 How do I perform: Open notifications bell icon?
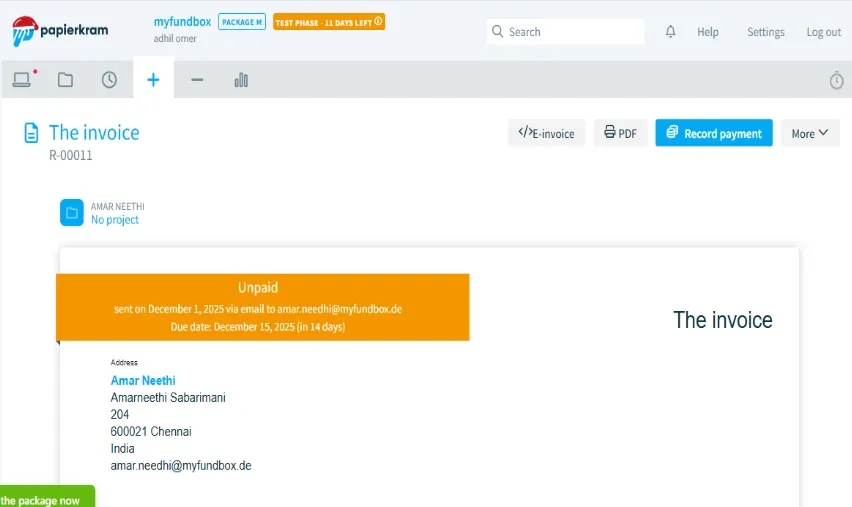point(671,32)
